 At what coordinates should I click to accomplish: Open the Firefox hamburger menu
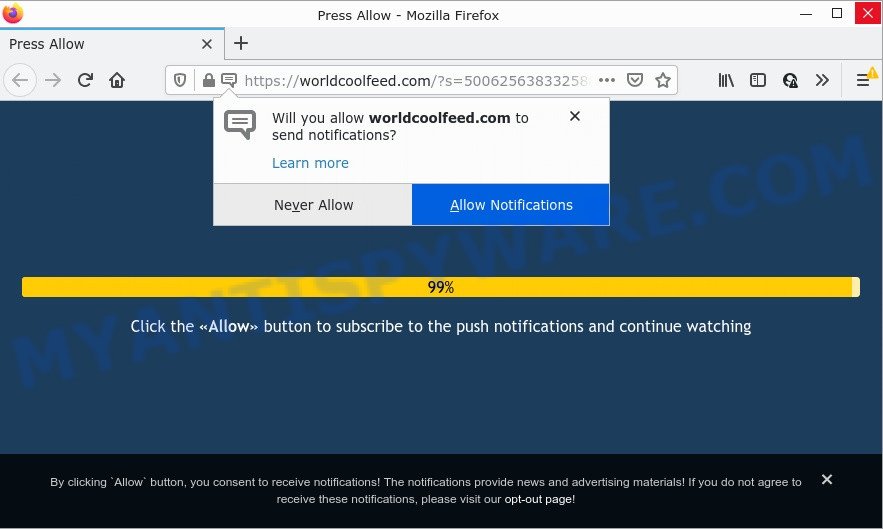[x=863, y=81]
